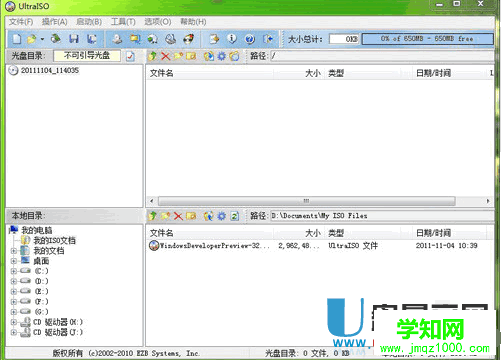Sort image list by 文件名 column header
Screen dimensions: 501x360
(210, 73)
